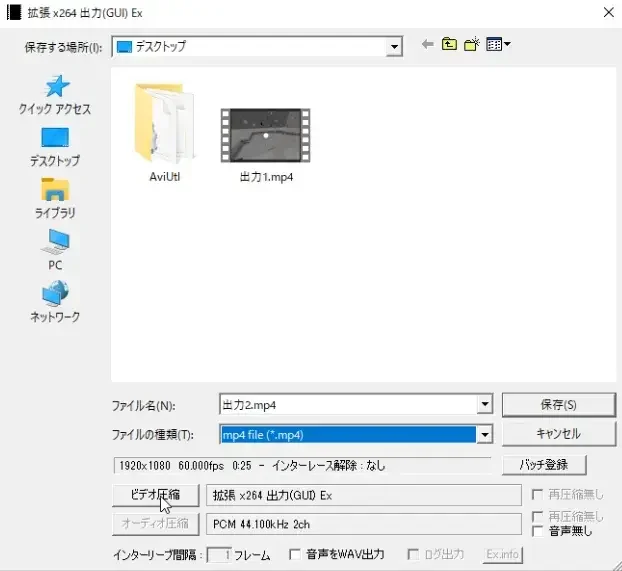622x571 pixels.
Task: Click the バッチ登録 batch register button
Action: (544, 465)
